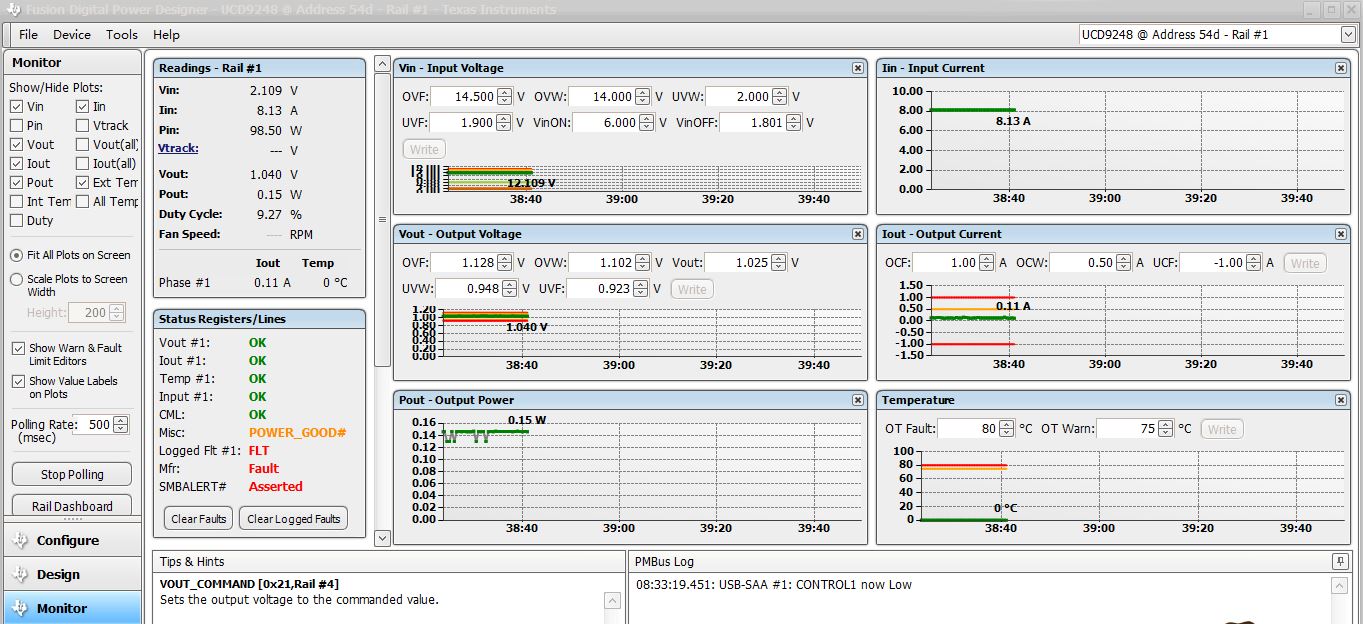Screen dimensions: 1363x624
Task: Adjust the Vout OVF stepper
Action: (505, 263)
